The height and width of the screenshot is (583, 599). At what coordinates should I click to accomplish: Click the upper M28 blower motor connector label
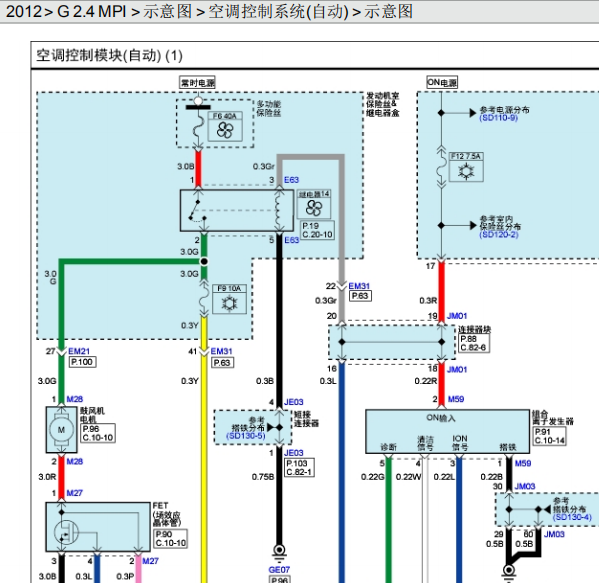point(74,399)
